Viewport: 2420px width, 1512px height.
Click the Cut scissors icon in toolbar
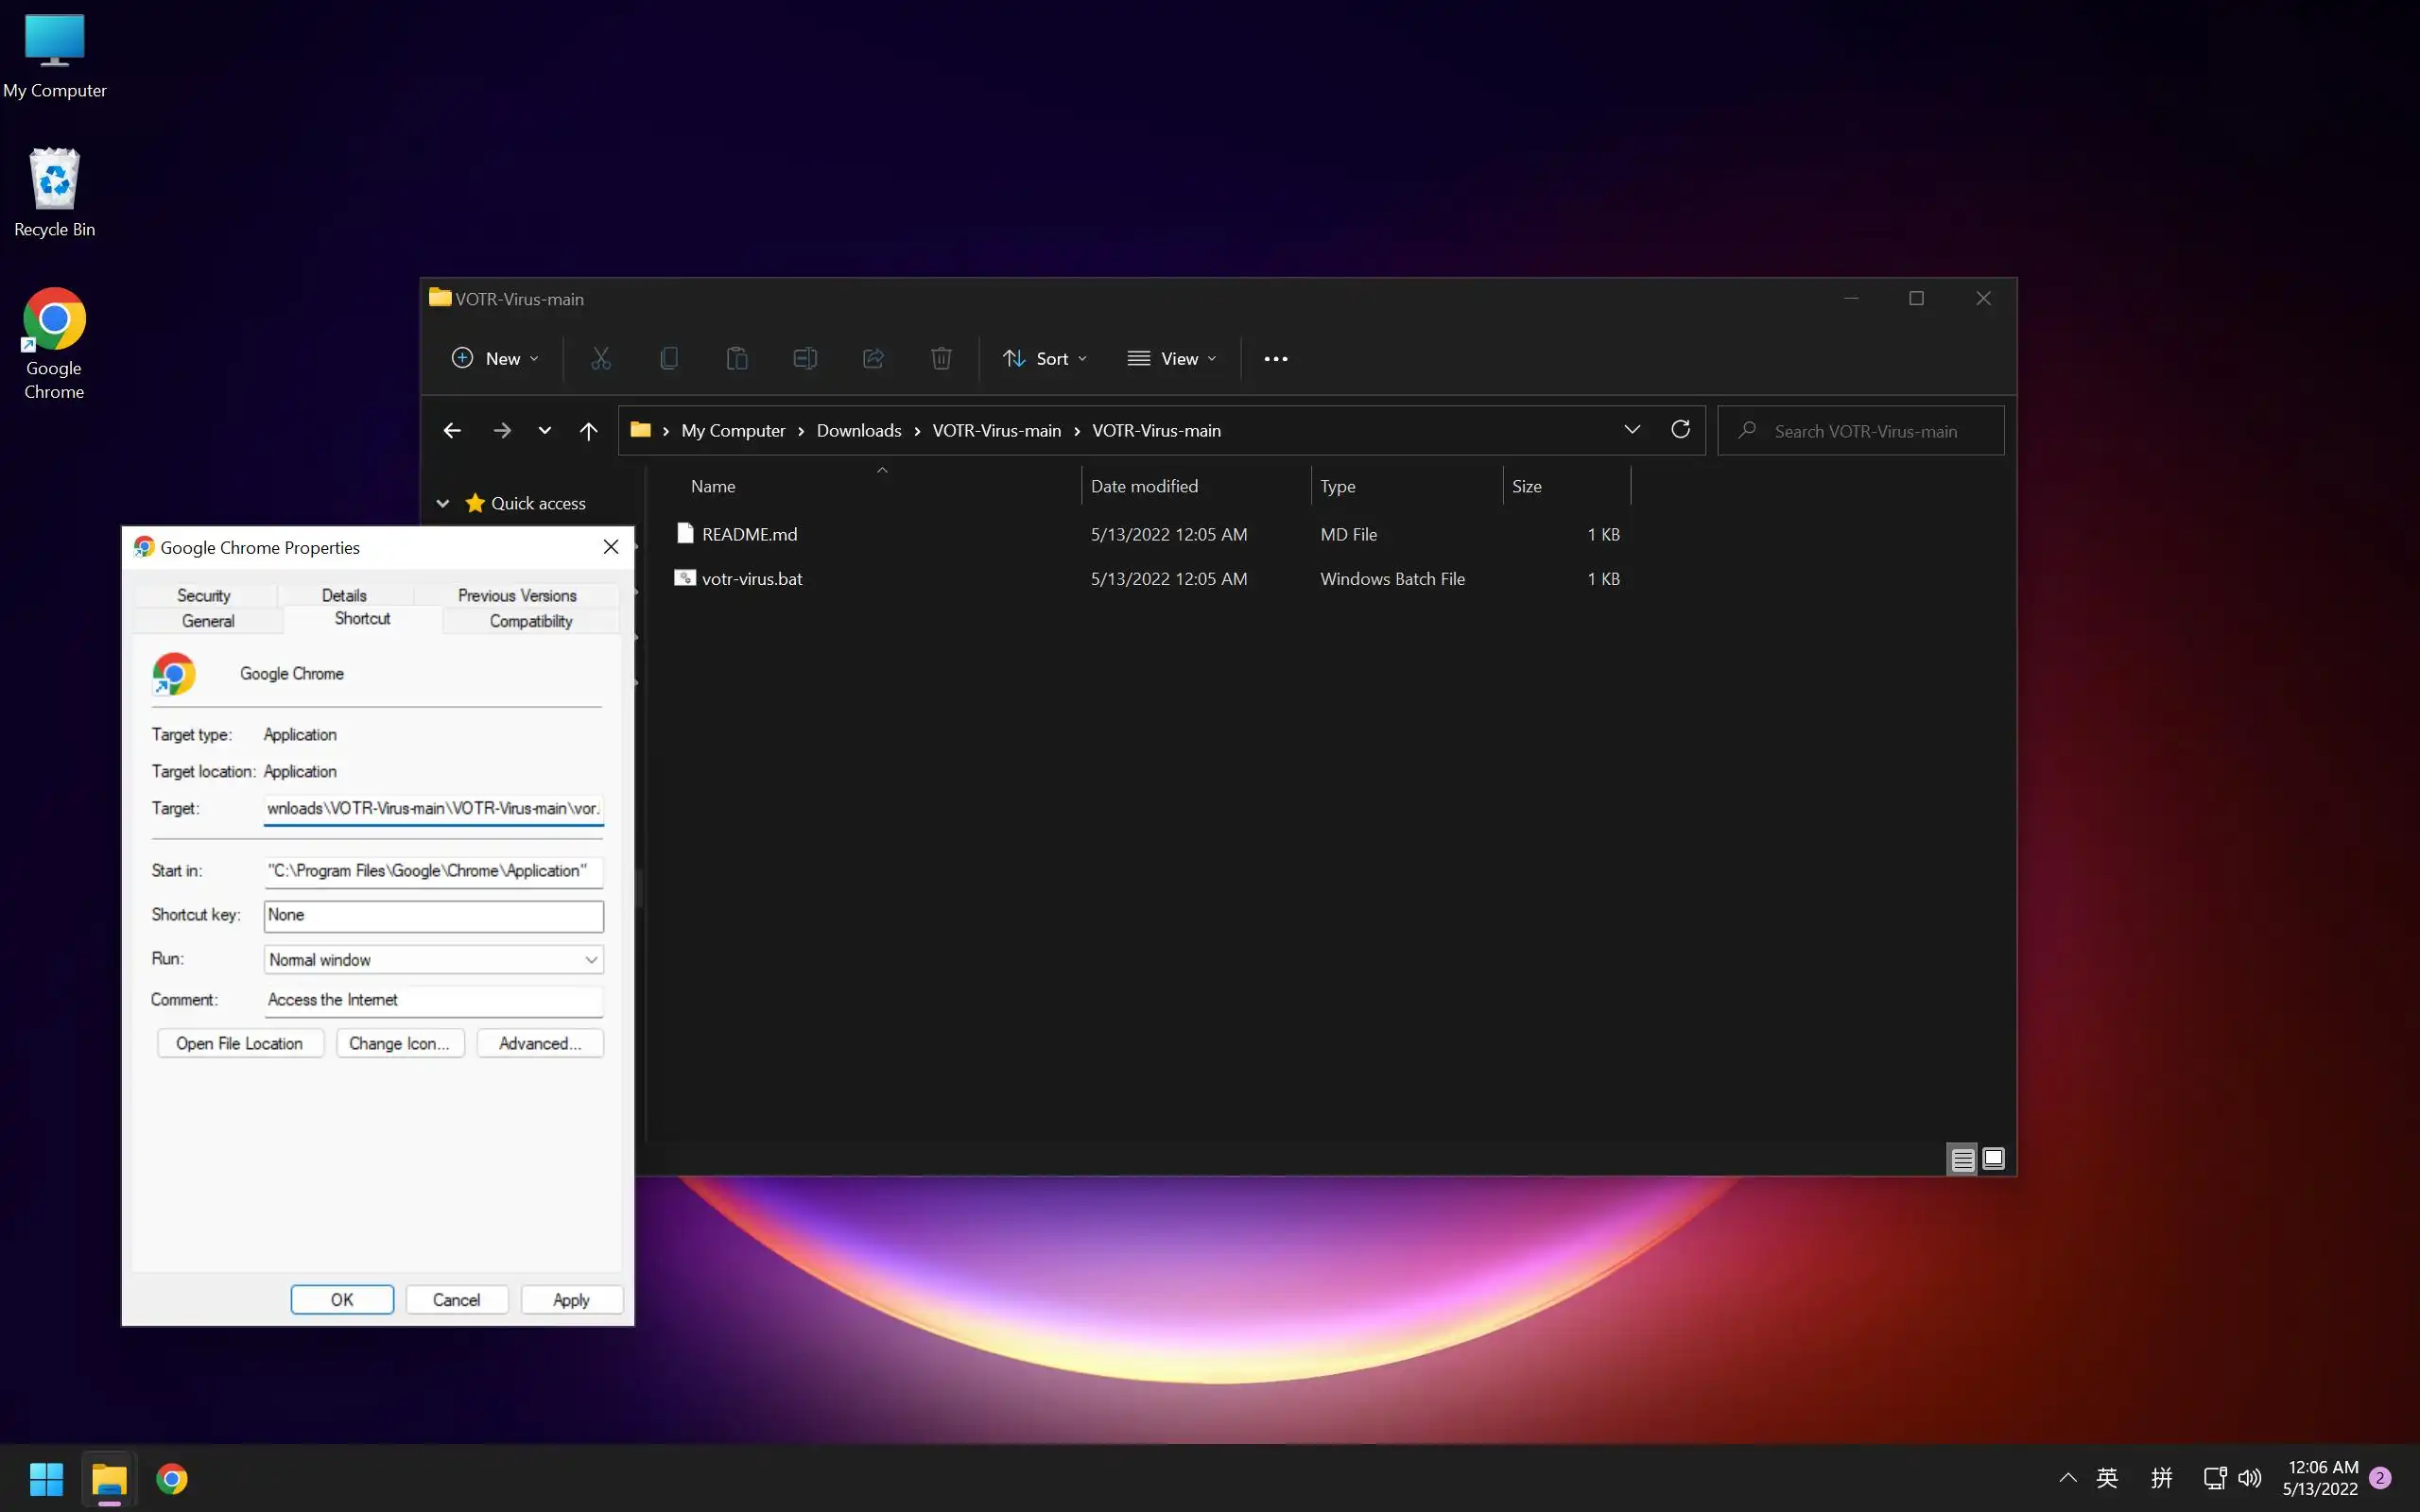tap(600, 358)
